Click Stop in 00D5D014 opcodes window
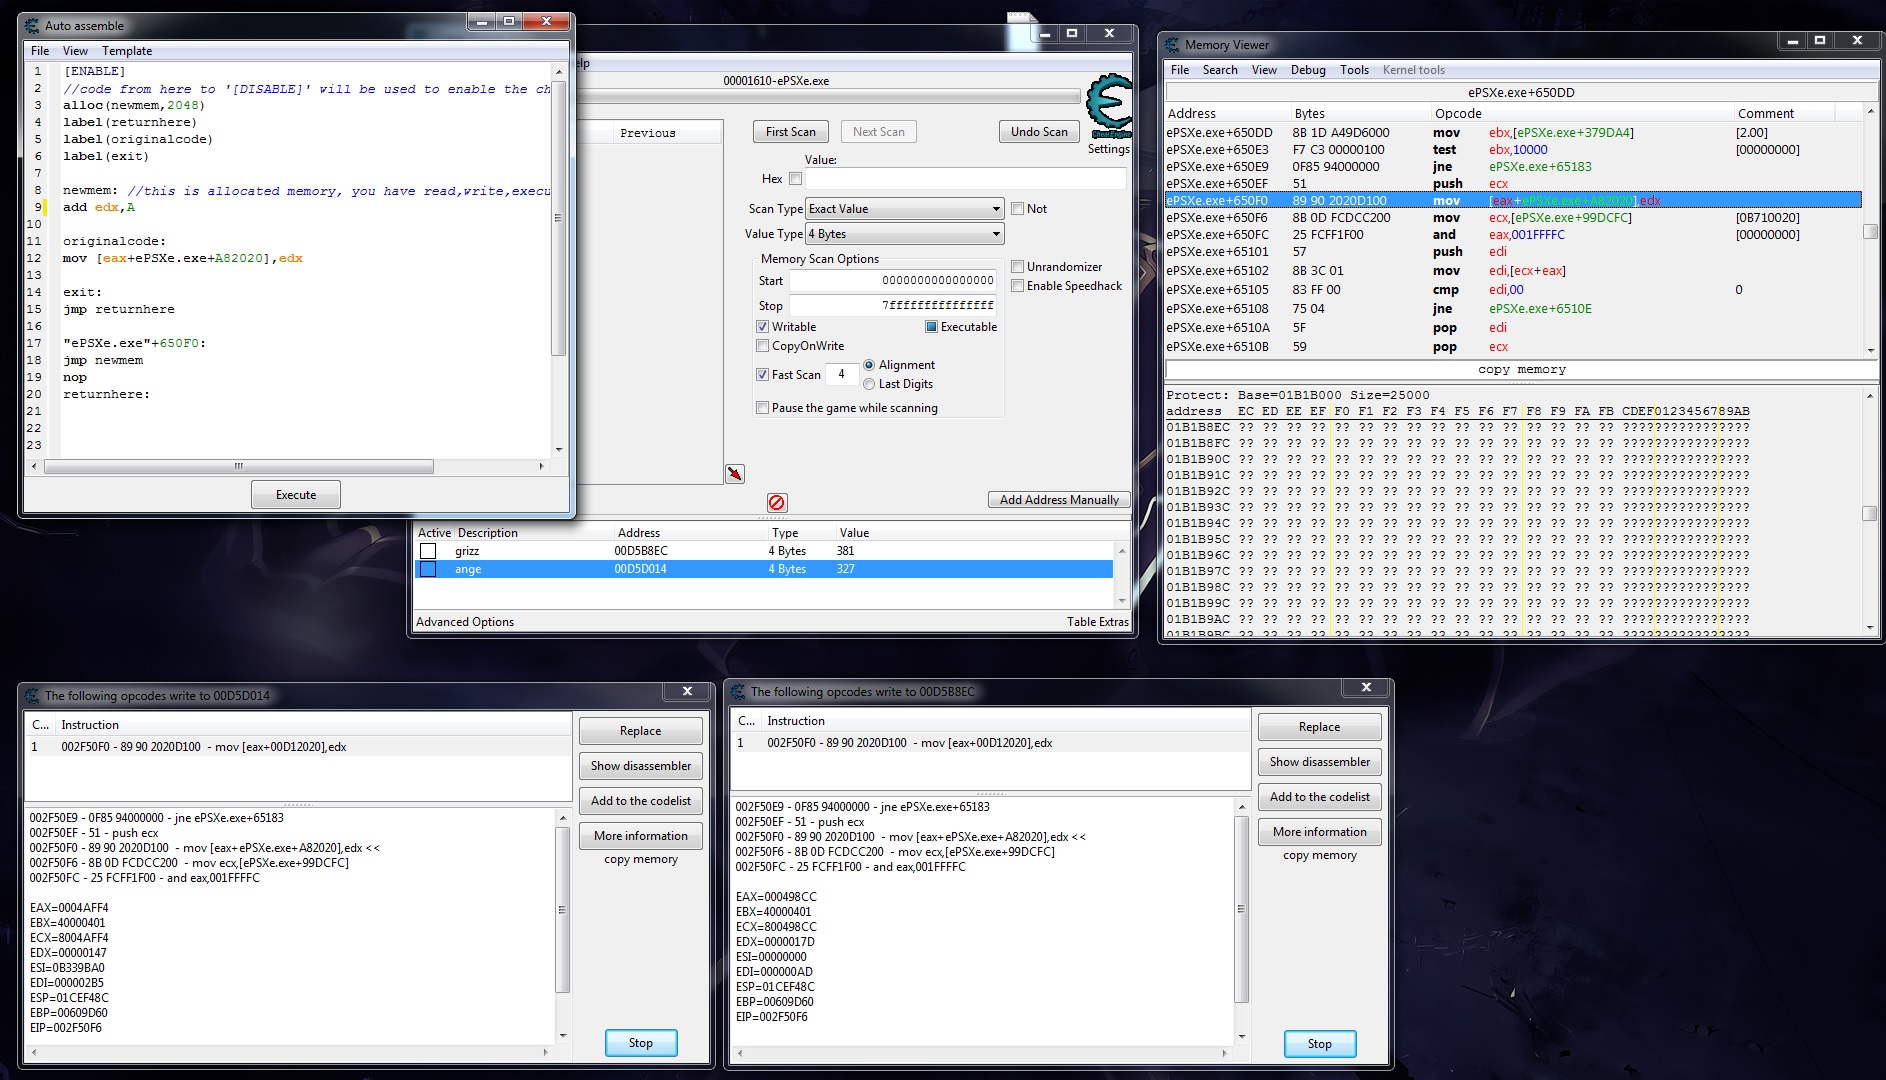 641,1043
